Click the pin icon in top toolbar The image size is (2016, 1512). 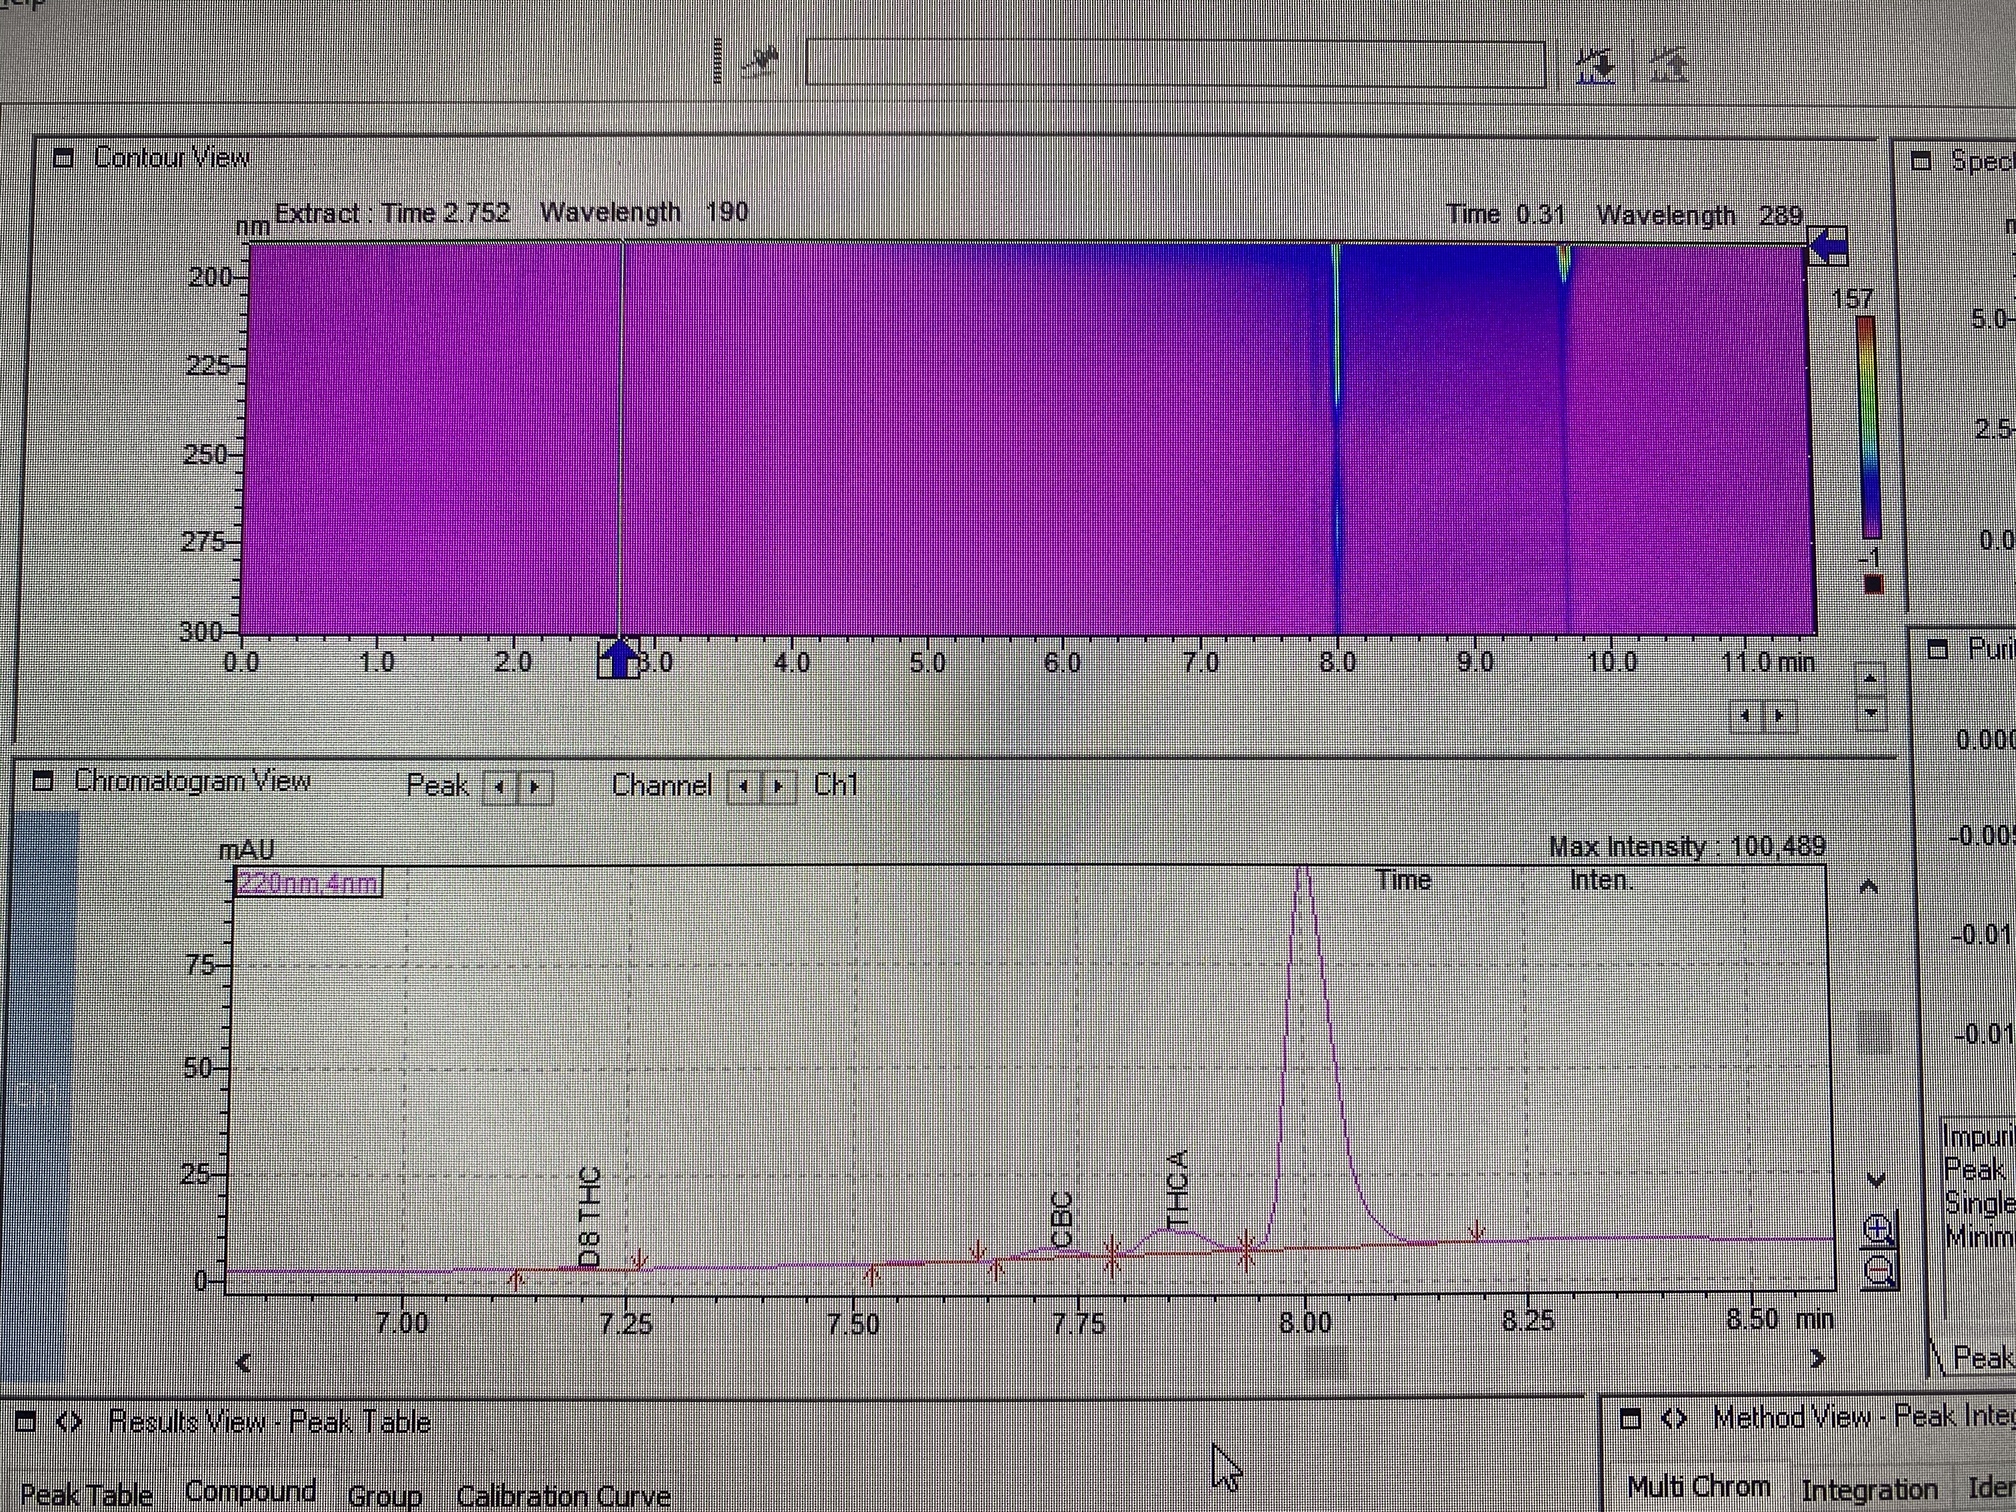click(761, 62)
